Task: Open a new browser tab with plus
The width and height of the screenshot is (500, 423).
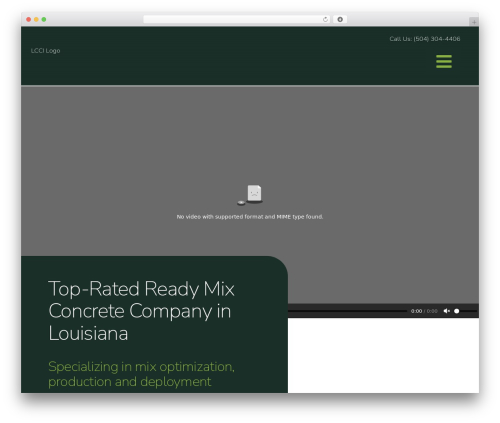Action: tap(474, 22)
